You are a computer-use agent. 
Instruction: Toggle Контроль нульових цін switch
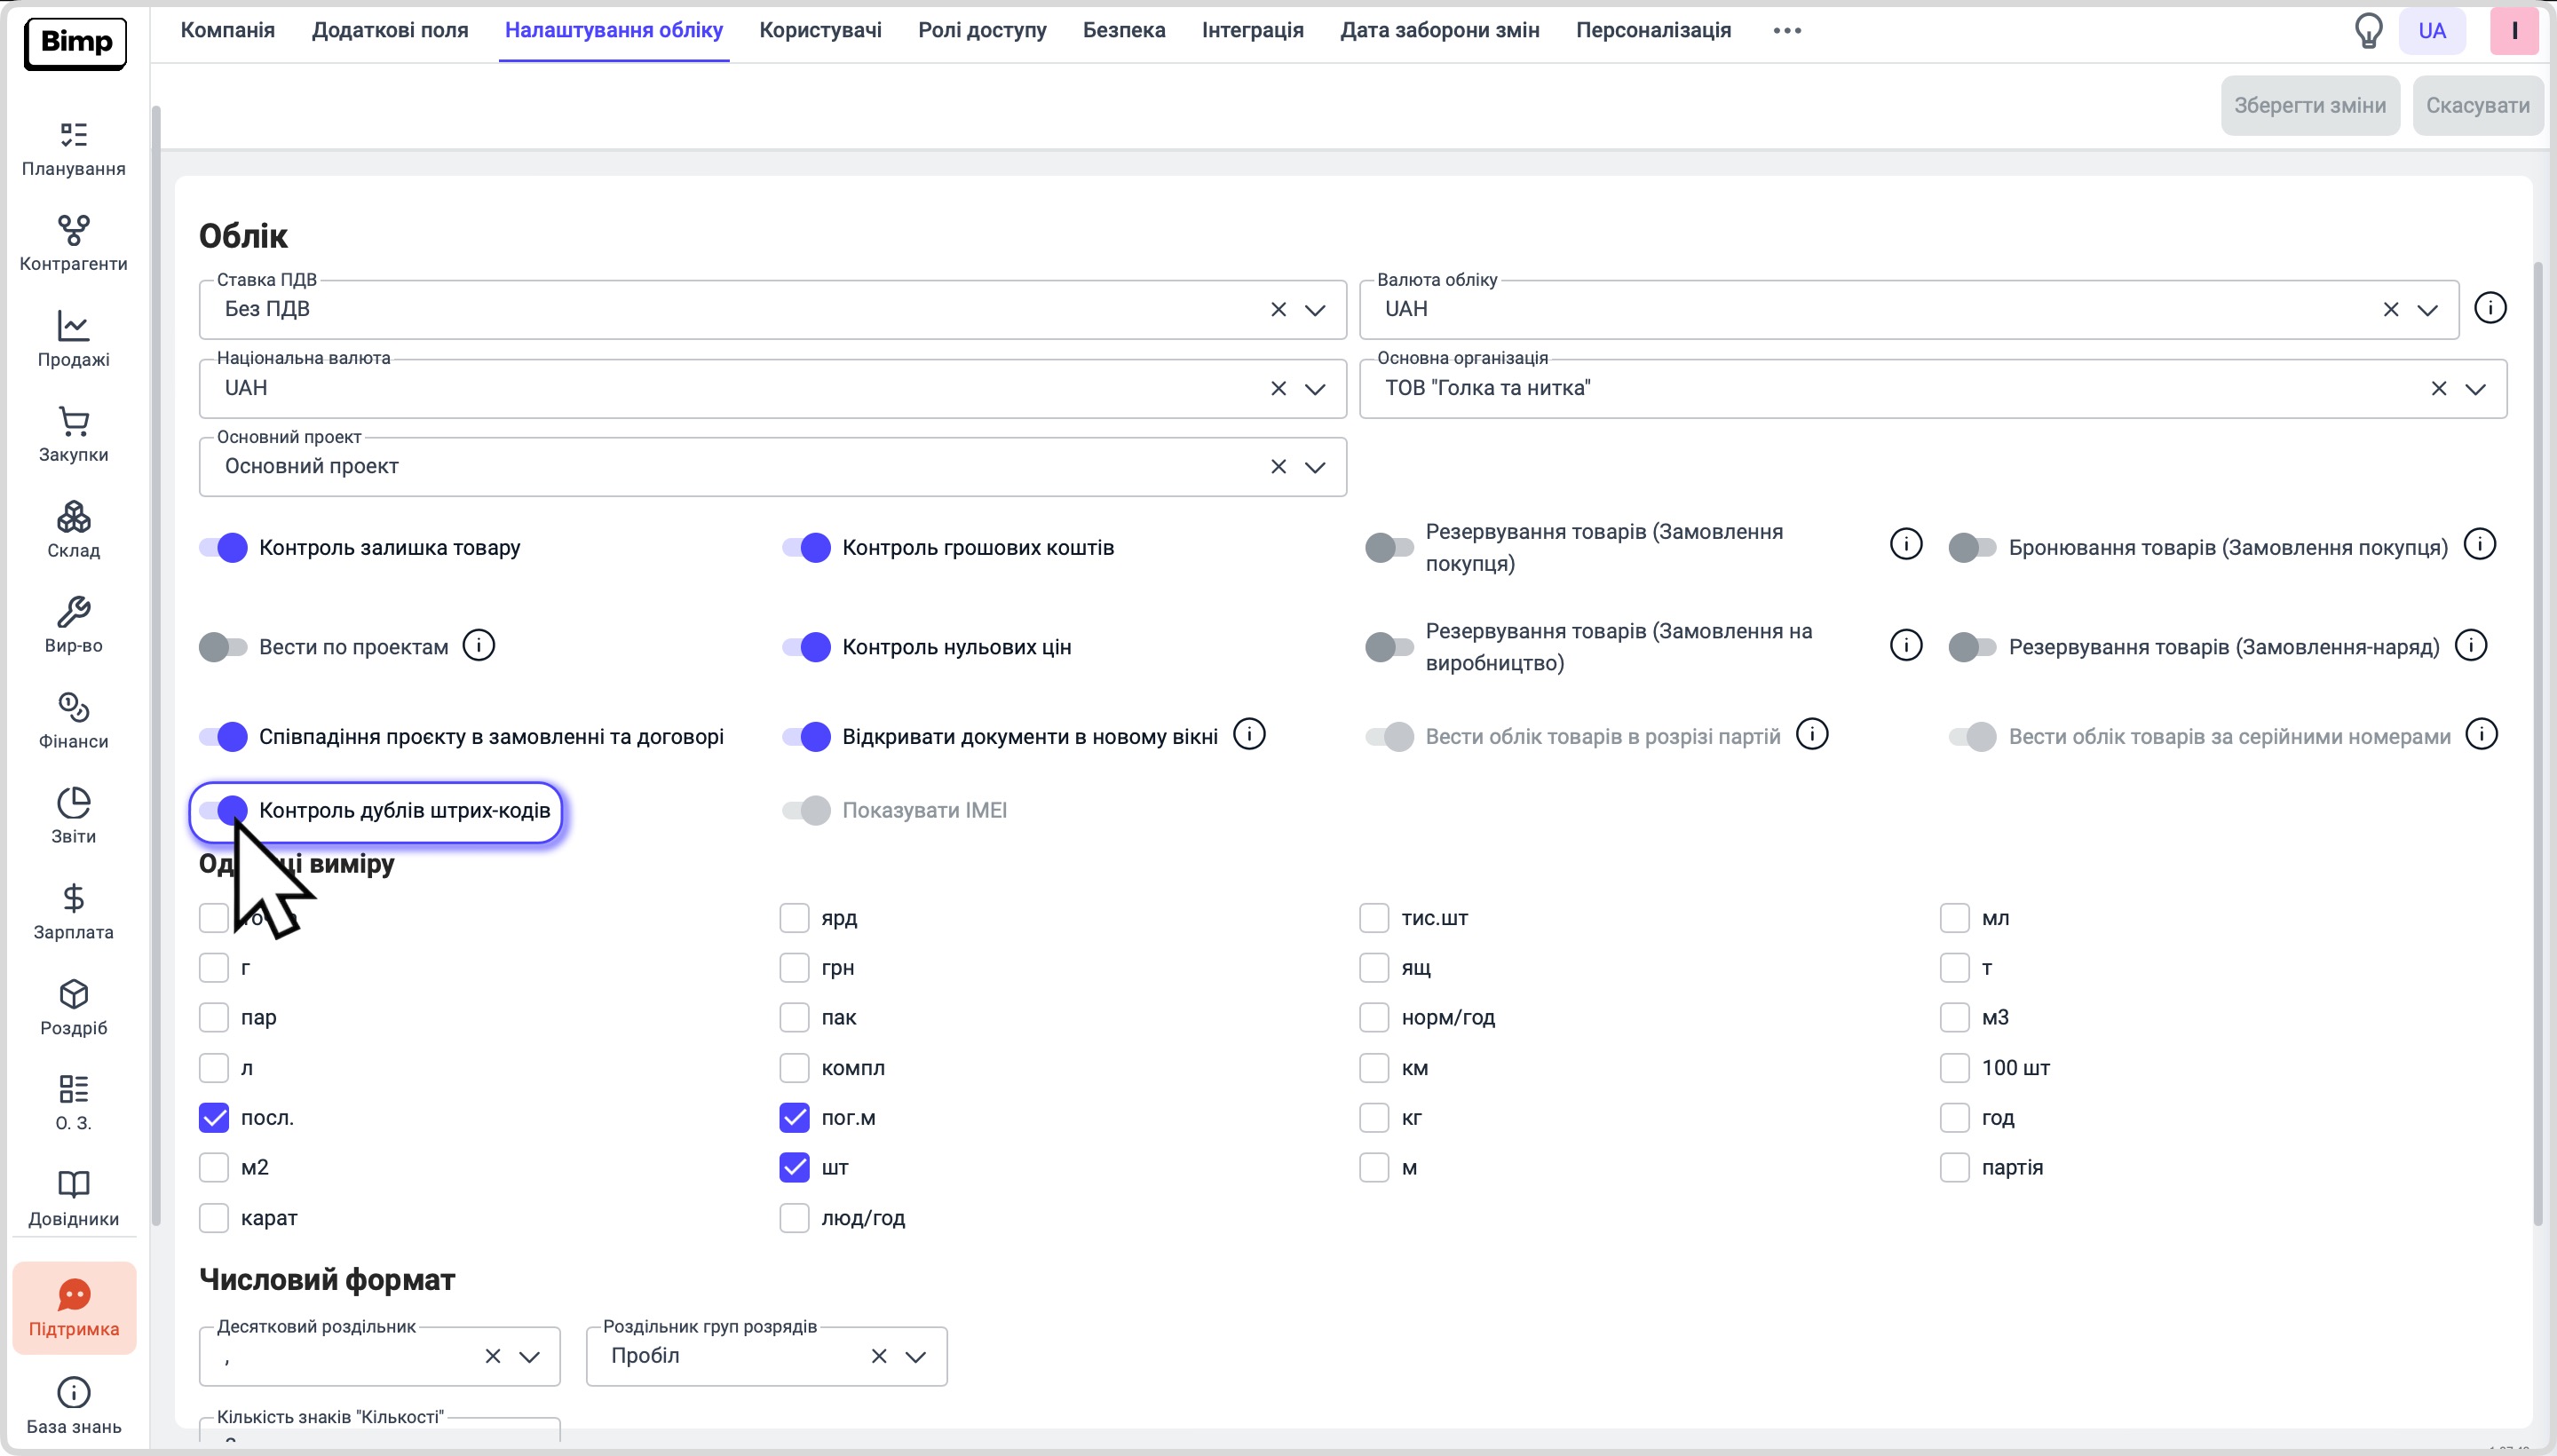point(806,647)
